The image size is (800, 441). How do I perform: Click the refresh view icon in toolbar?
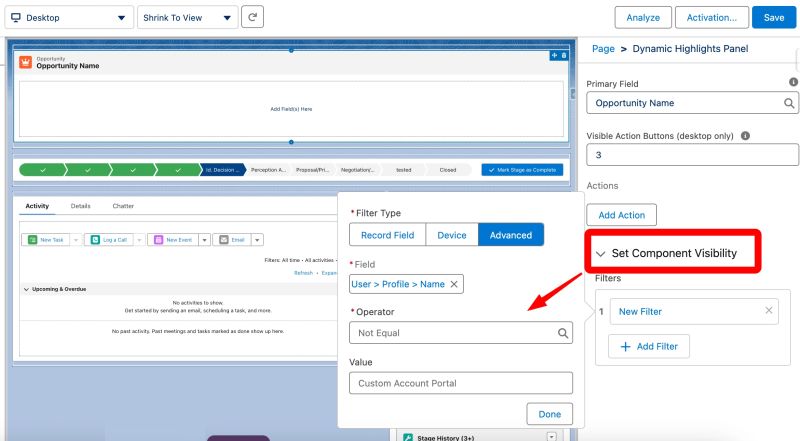(252, 17)
